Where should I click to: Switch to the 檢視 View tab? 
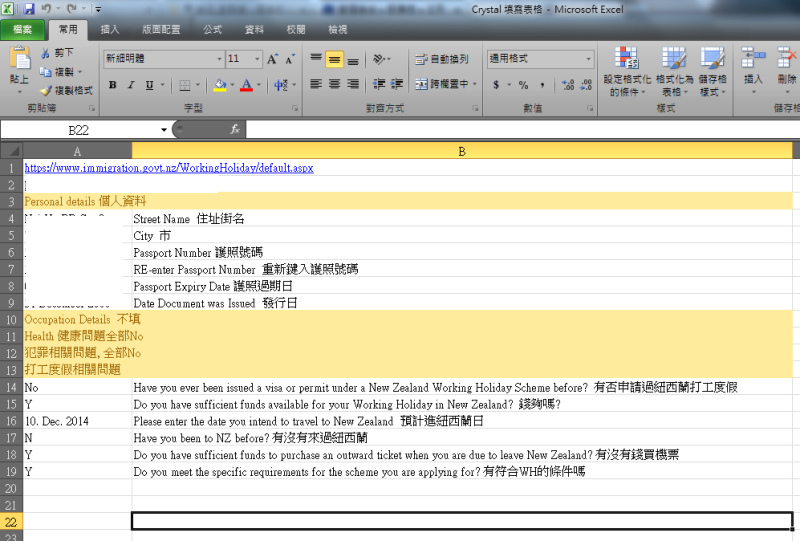click(x=338, y=30)
